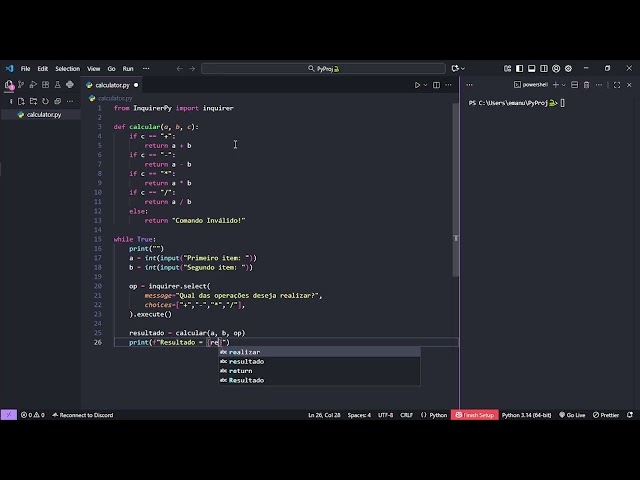This screenshot has height=480, width=640.
Task: Choose 'resultado' autocomplete suggestion
Action: 319,362
